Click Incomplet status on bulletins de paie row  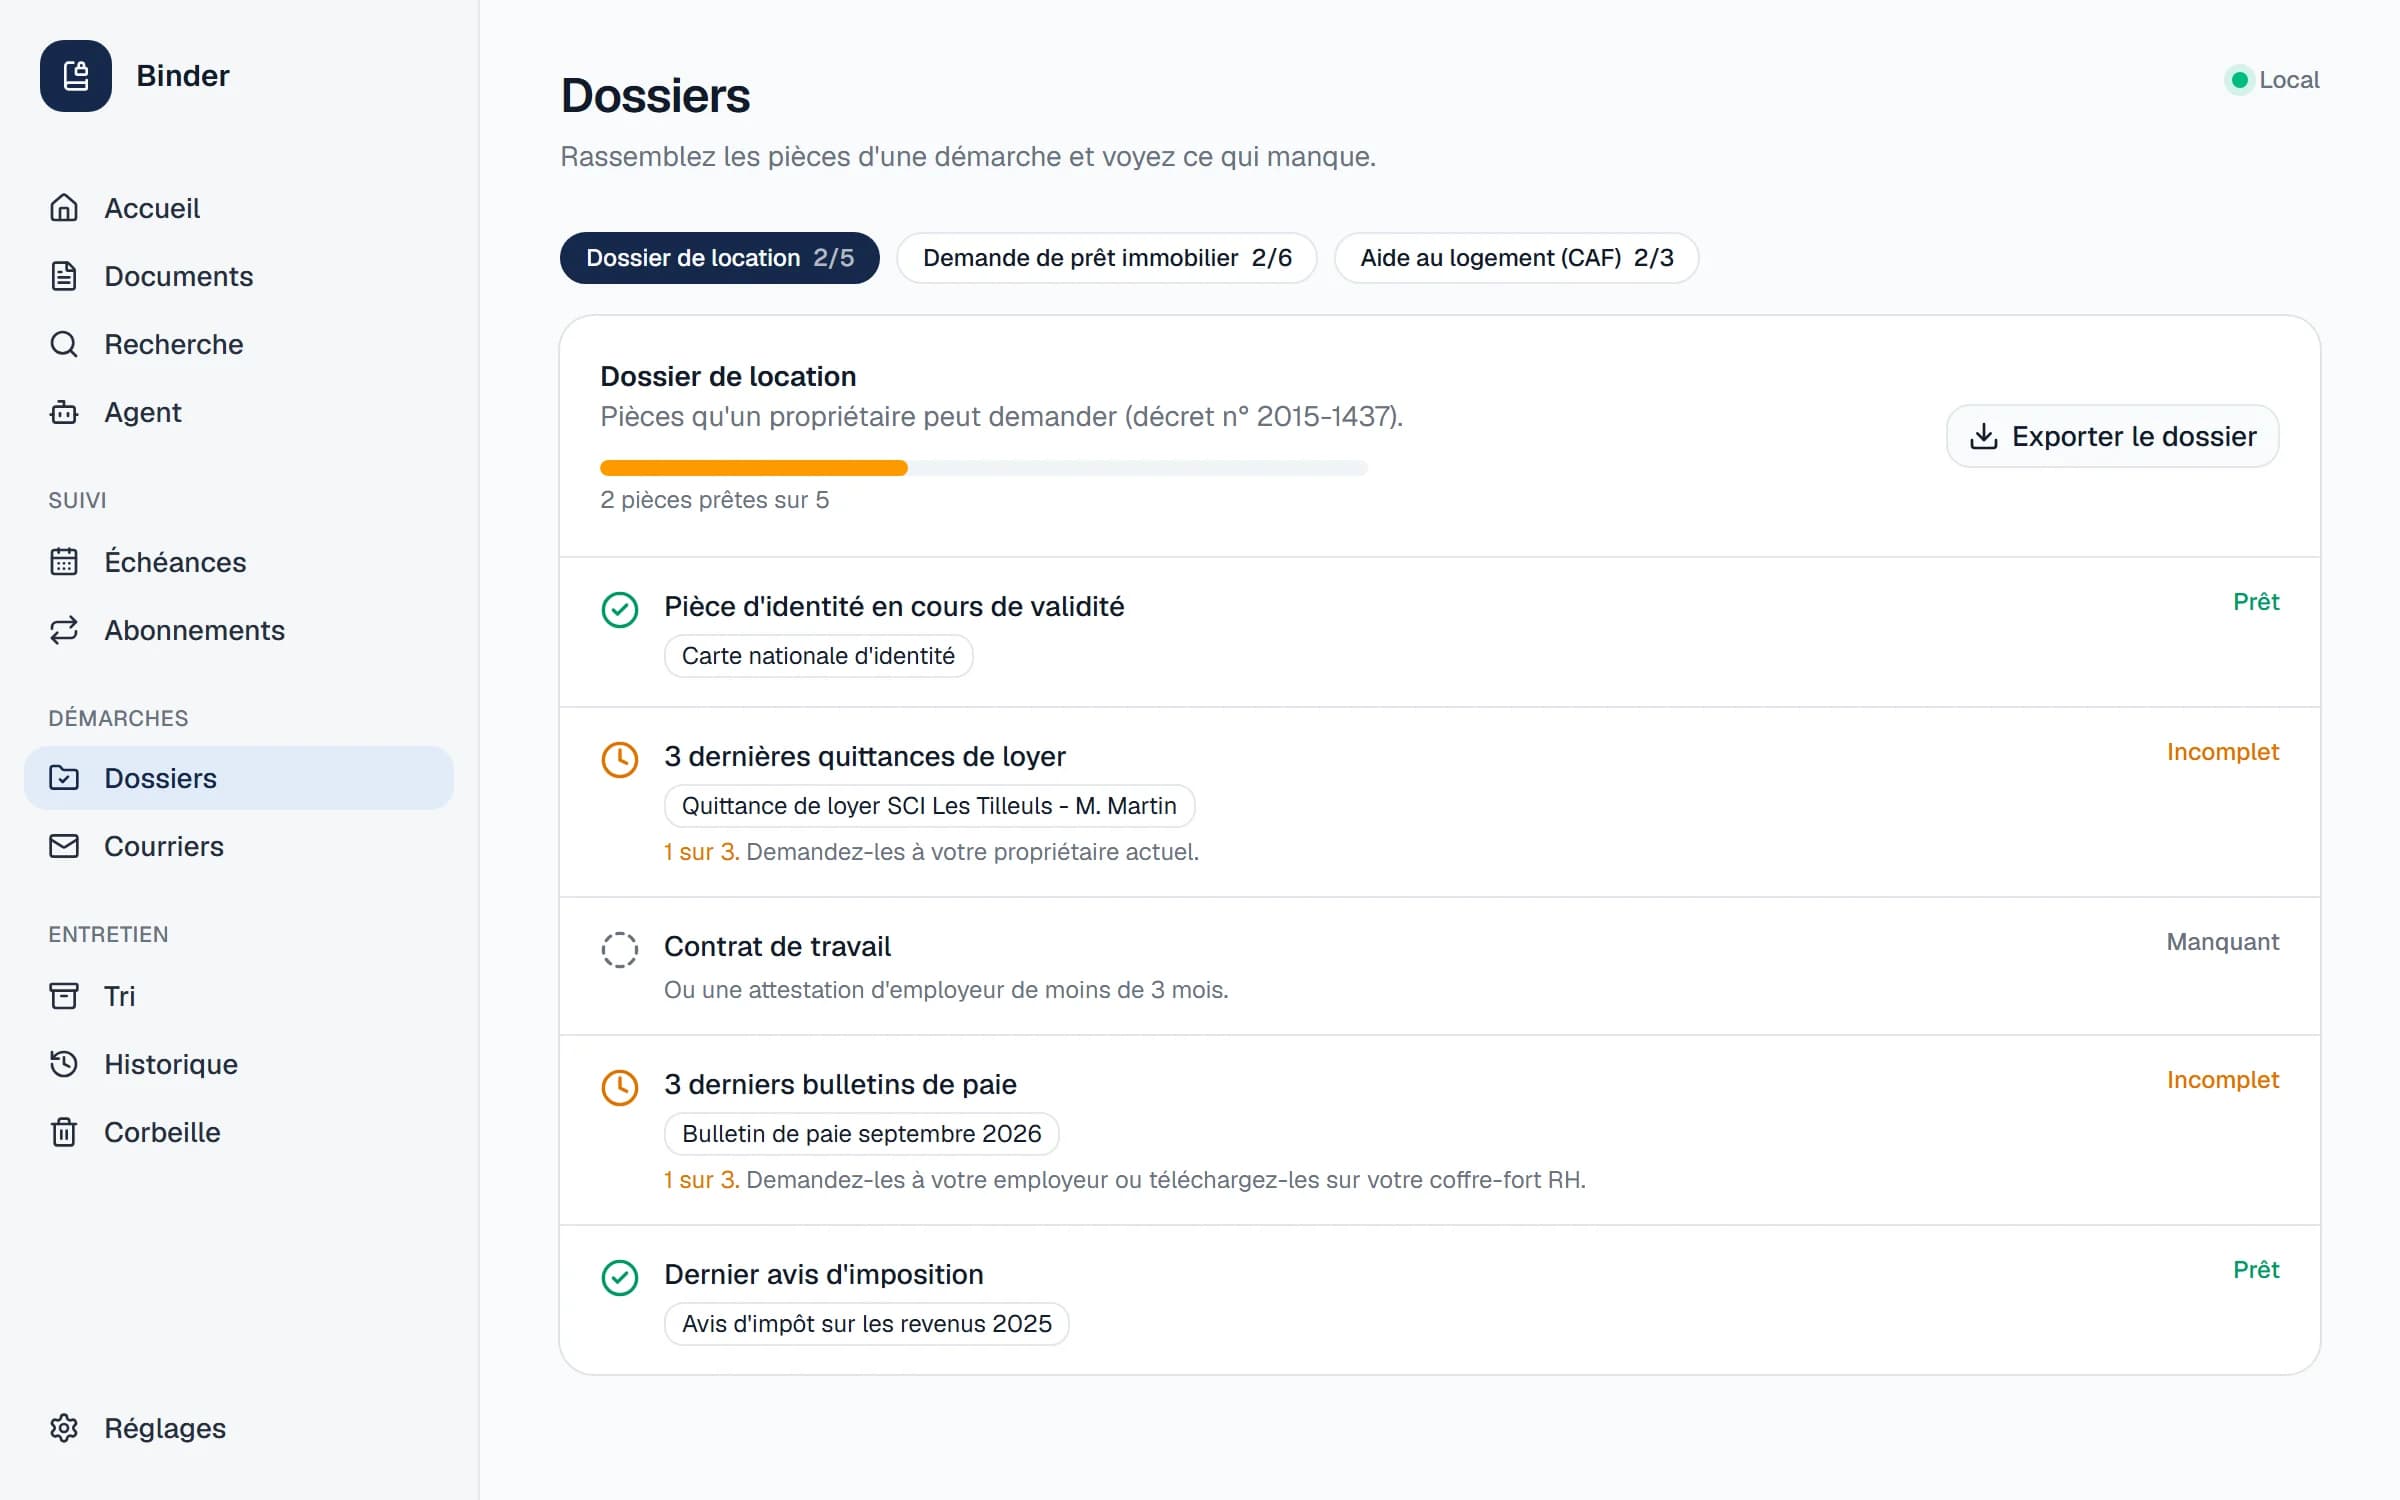[2223, 1080]
